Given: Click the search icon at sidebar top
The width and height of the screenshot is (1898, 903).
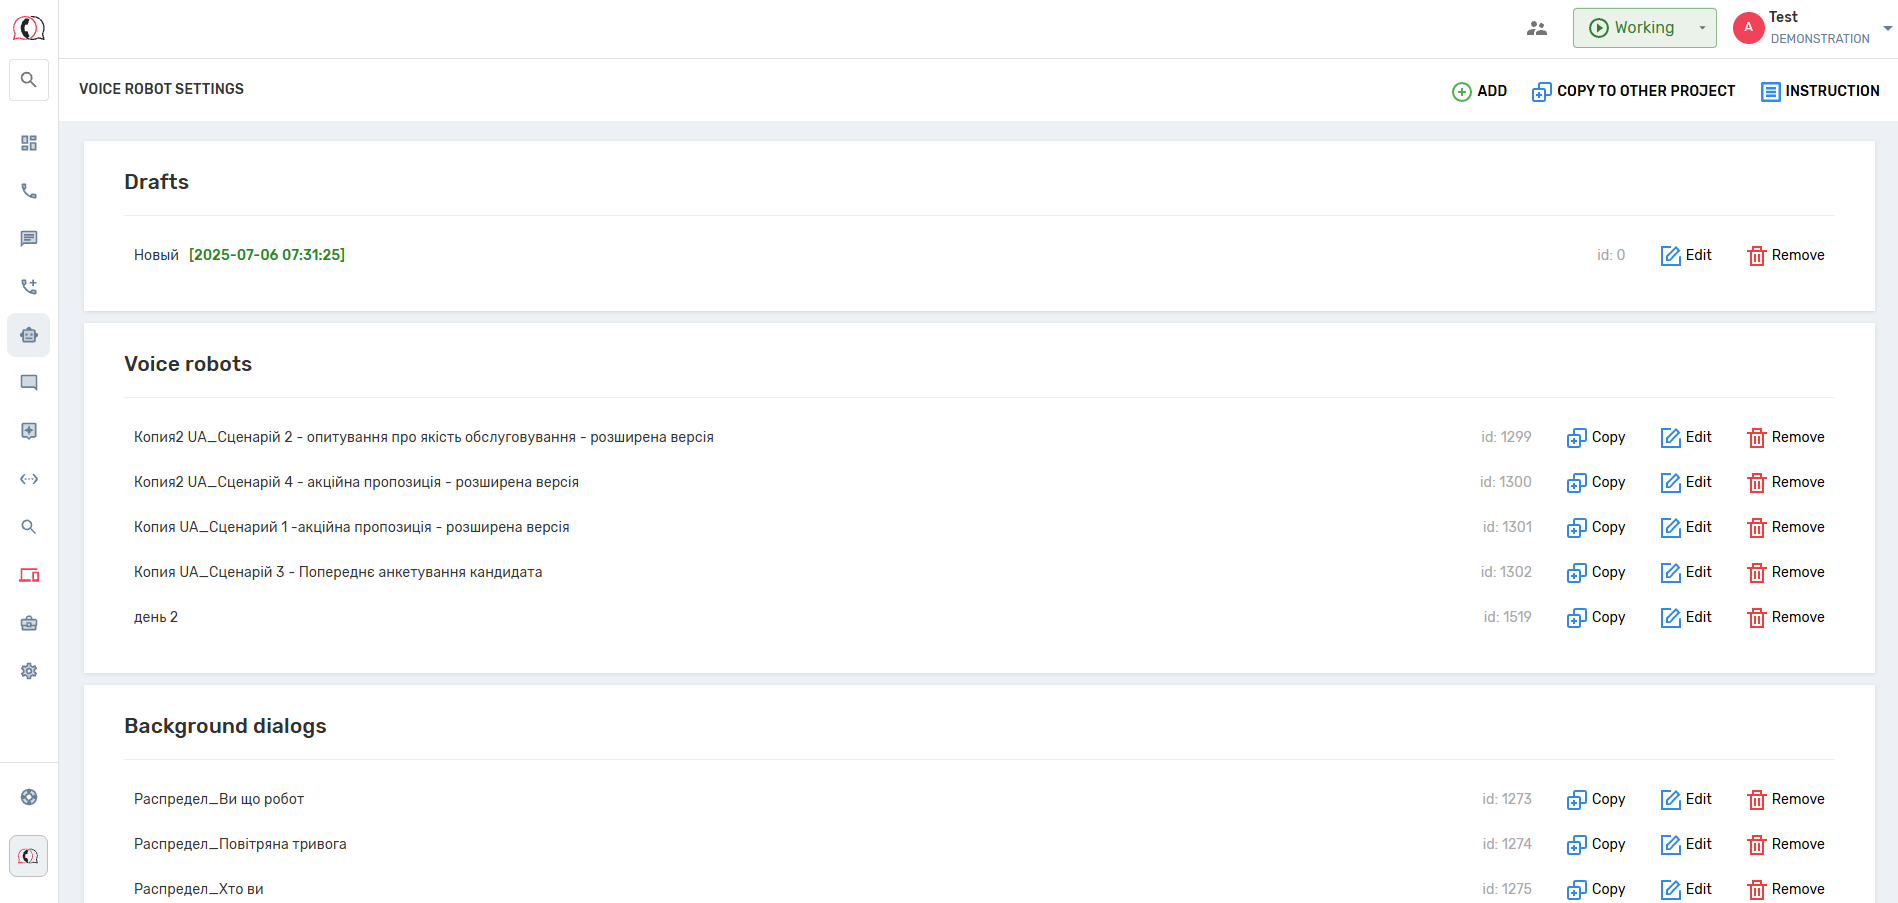Looking at the screenshot, I should pos(29,80).
